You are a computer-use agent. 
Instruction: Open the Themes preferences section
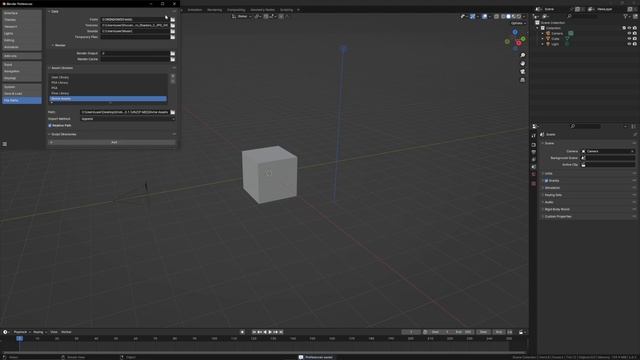[x=22, y=20]
